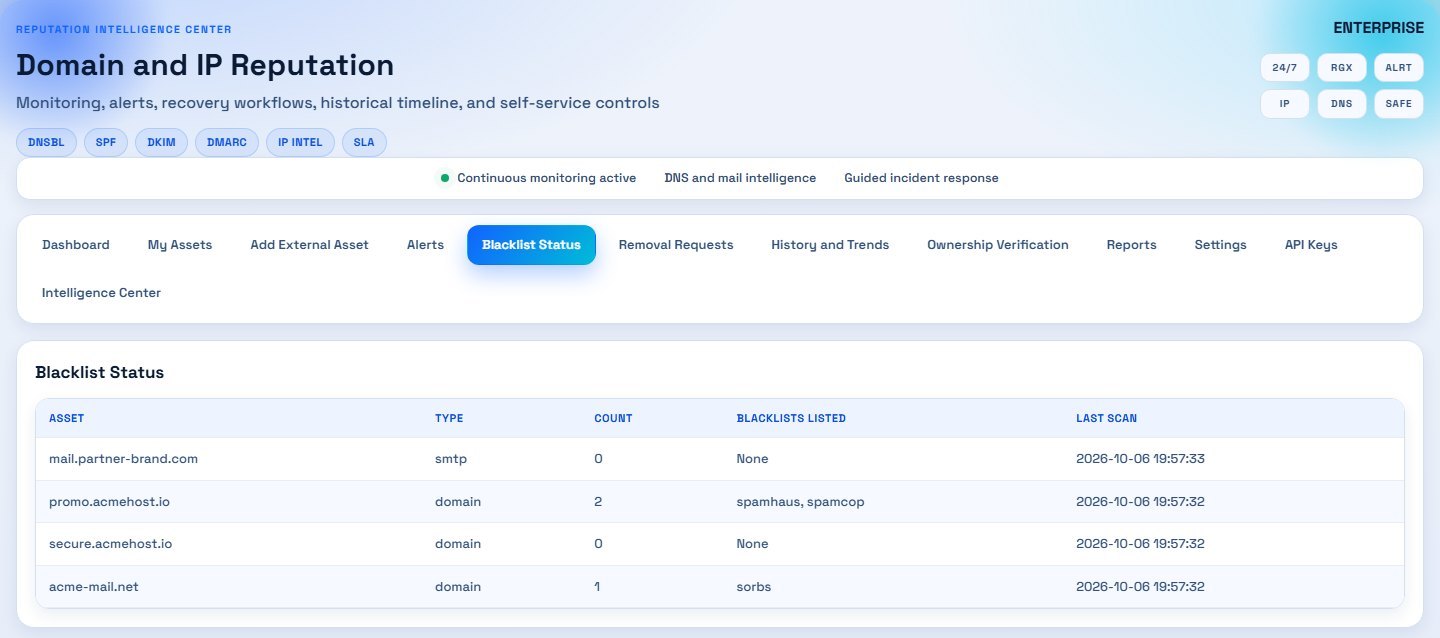Select the promo.acmehost.io asset

point(109,502)
